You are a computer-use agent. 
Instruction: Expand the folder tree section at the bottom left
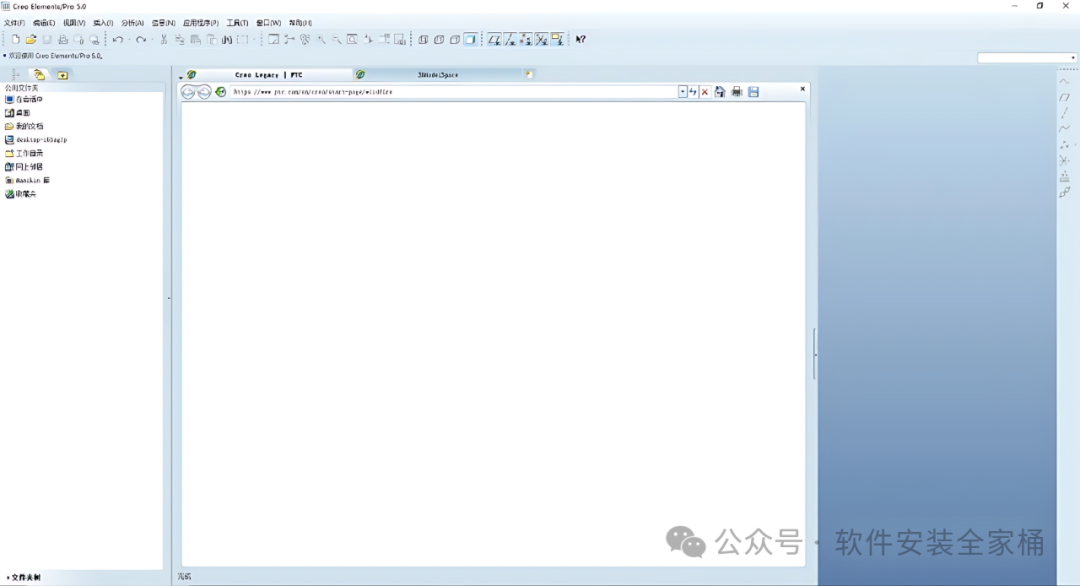[23, 577]
